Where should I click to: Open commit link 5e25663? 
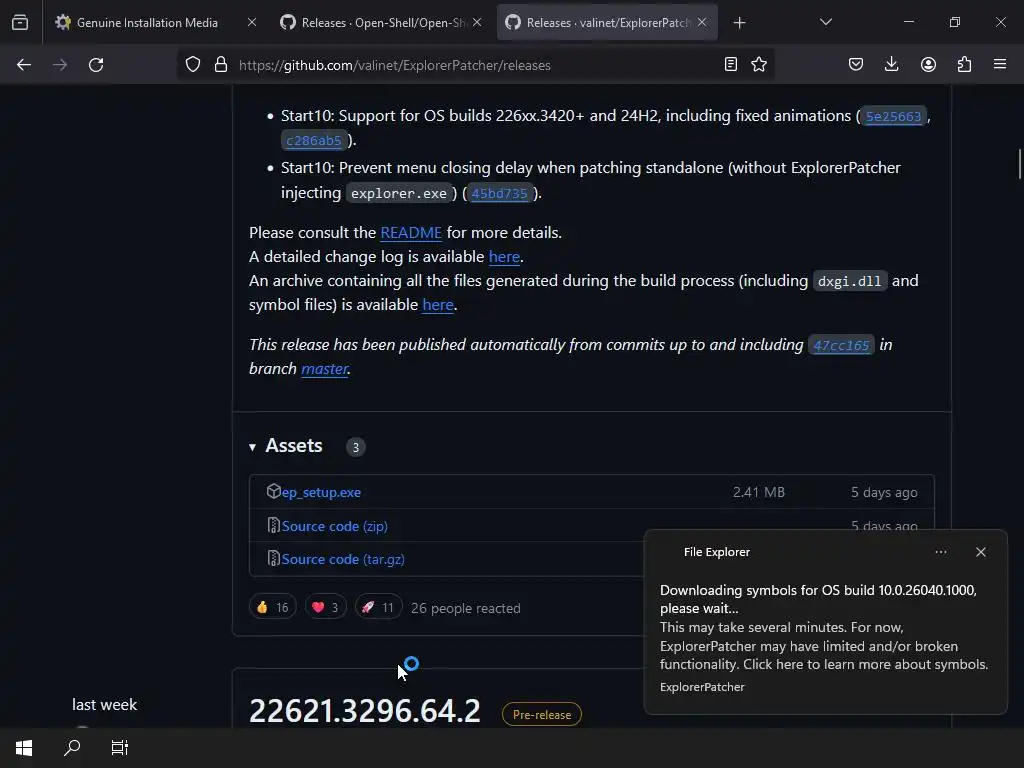click(893, 116)
